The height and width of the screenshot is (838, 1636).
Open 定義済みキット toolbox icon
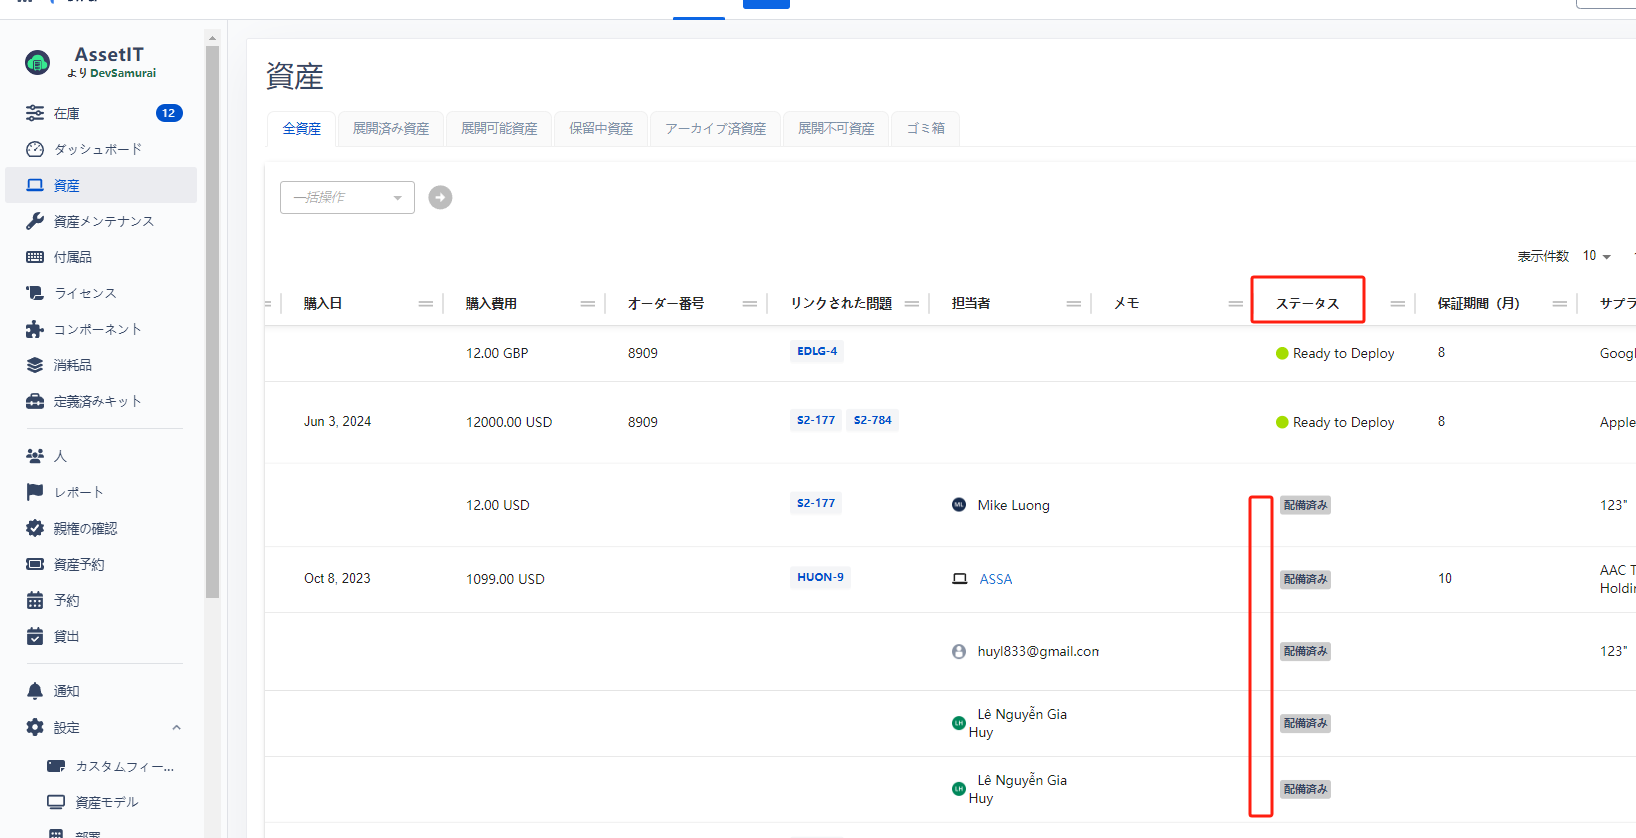pos(35,401)
